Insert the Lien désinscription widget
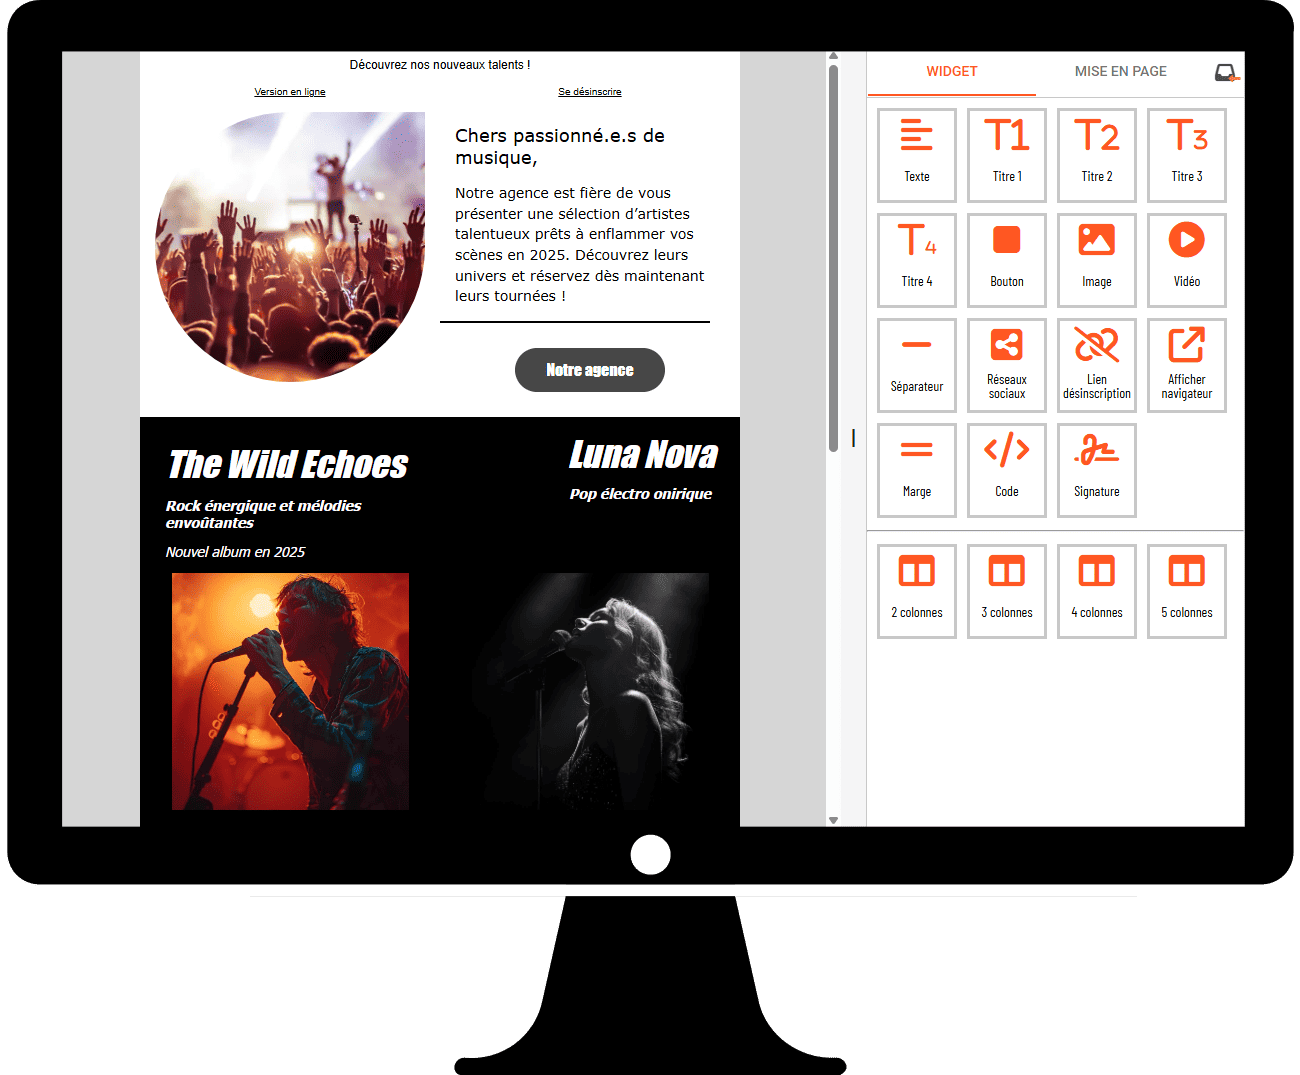Screen dimensions: 1300x1075 [x=1096, y=365]
